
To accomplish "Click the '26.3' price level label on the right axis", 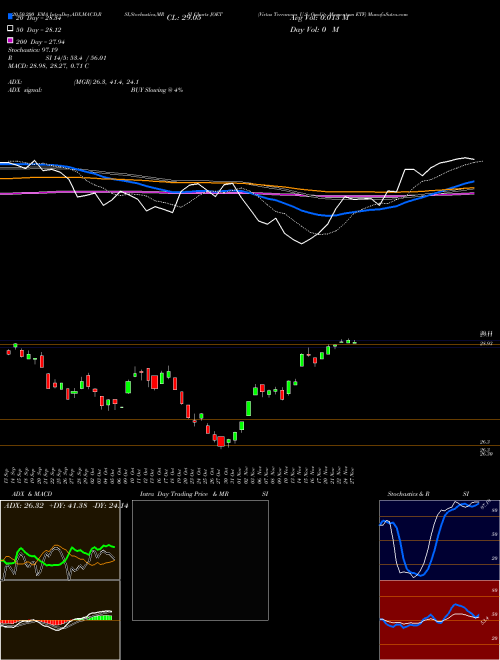I will pyautogui.click(x=485, y=442).
